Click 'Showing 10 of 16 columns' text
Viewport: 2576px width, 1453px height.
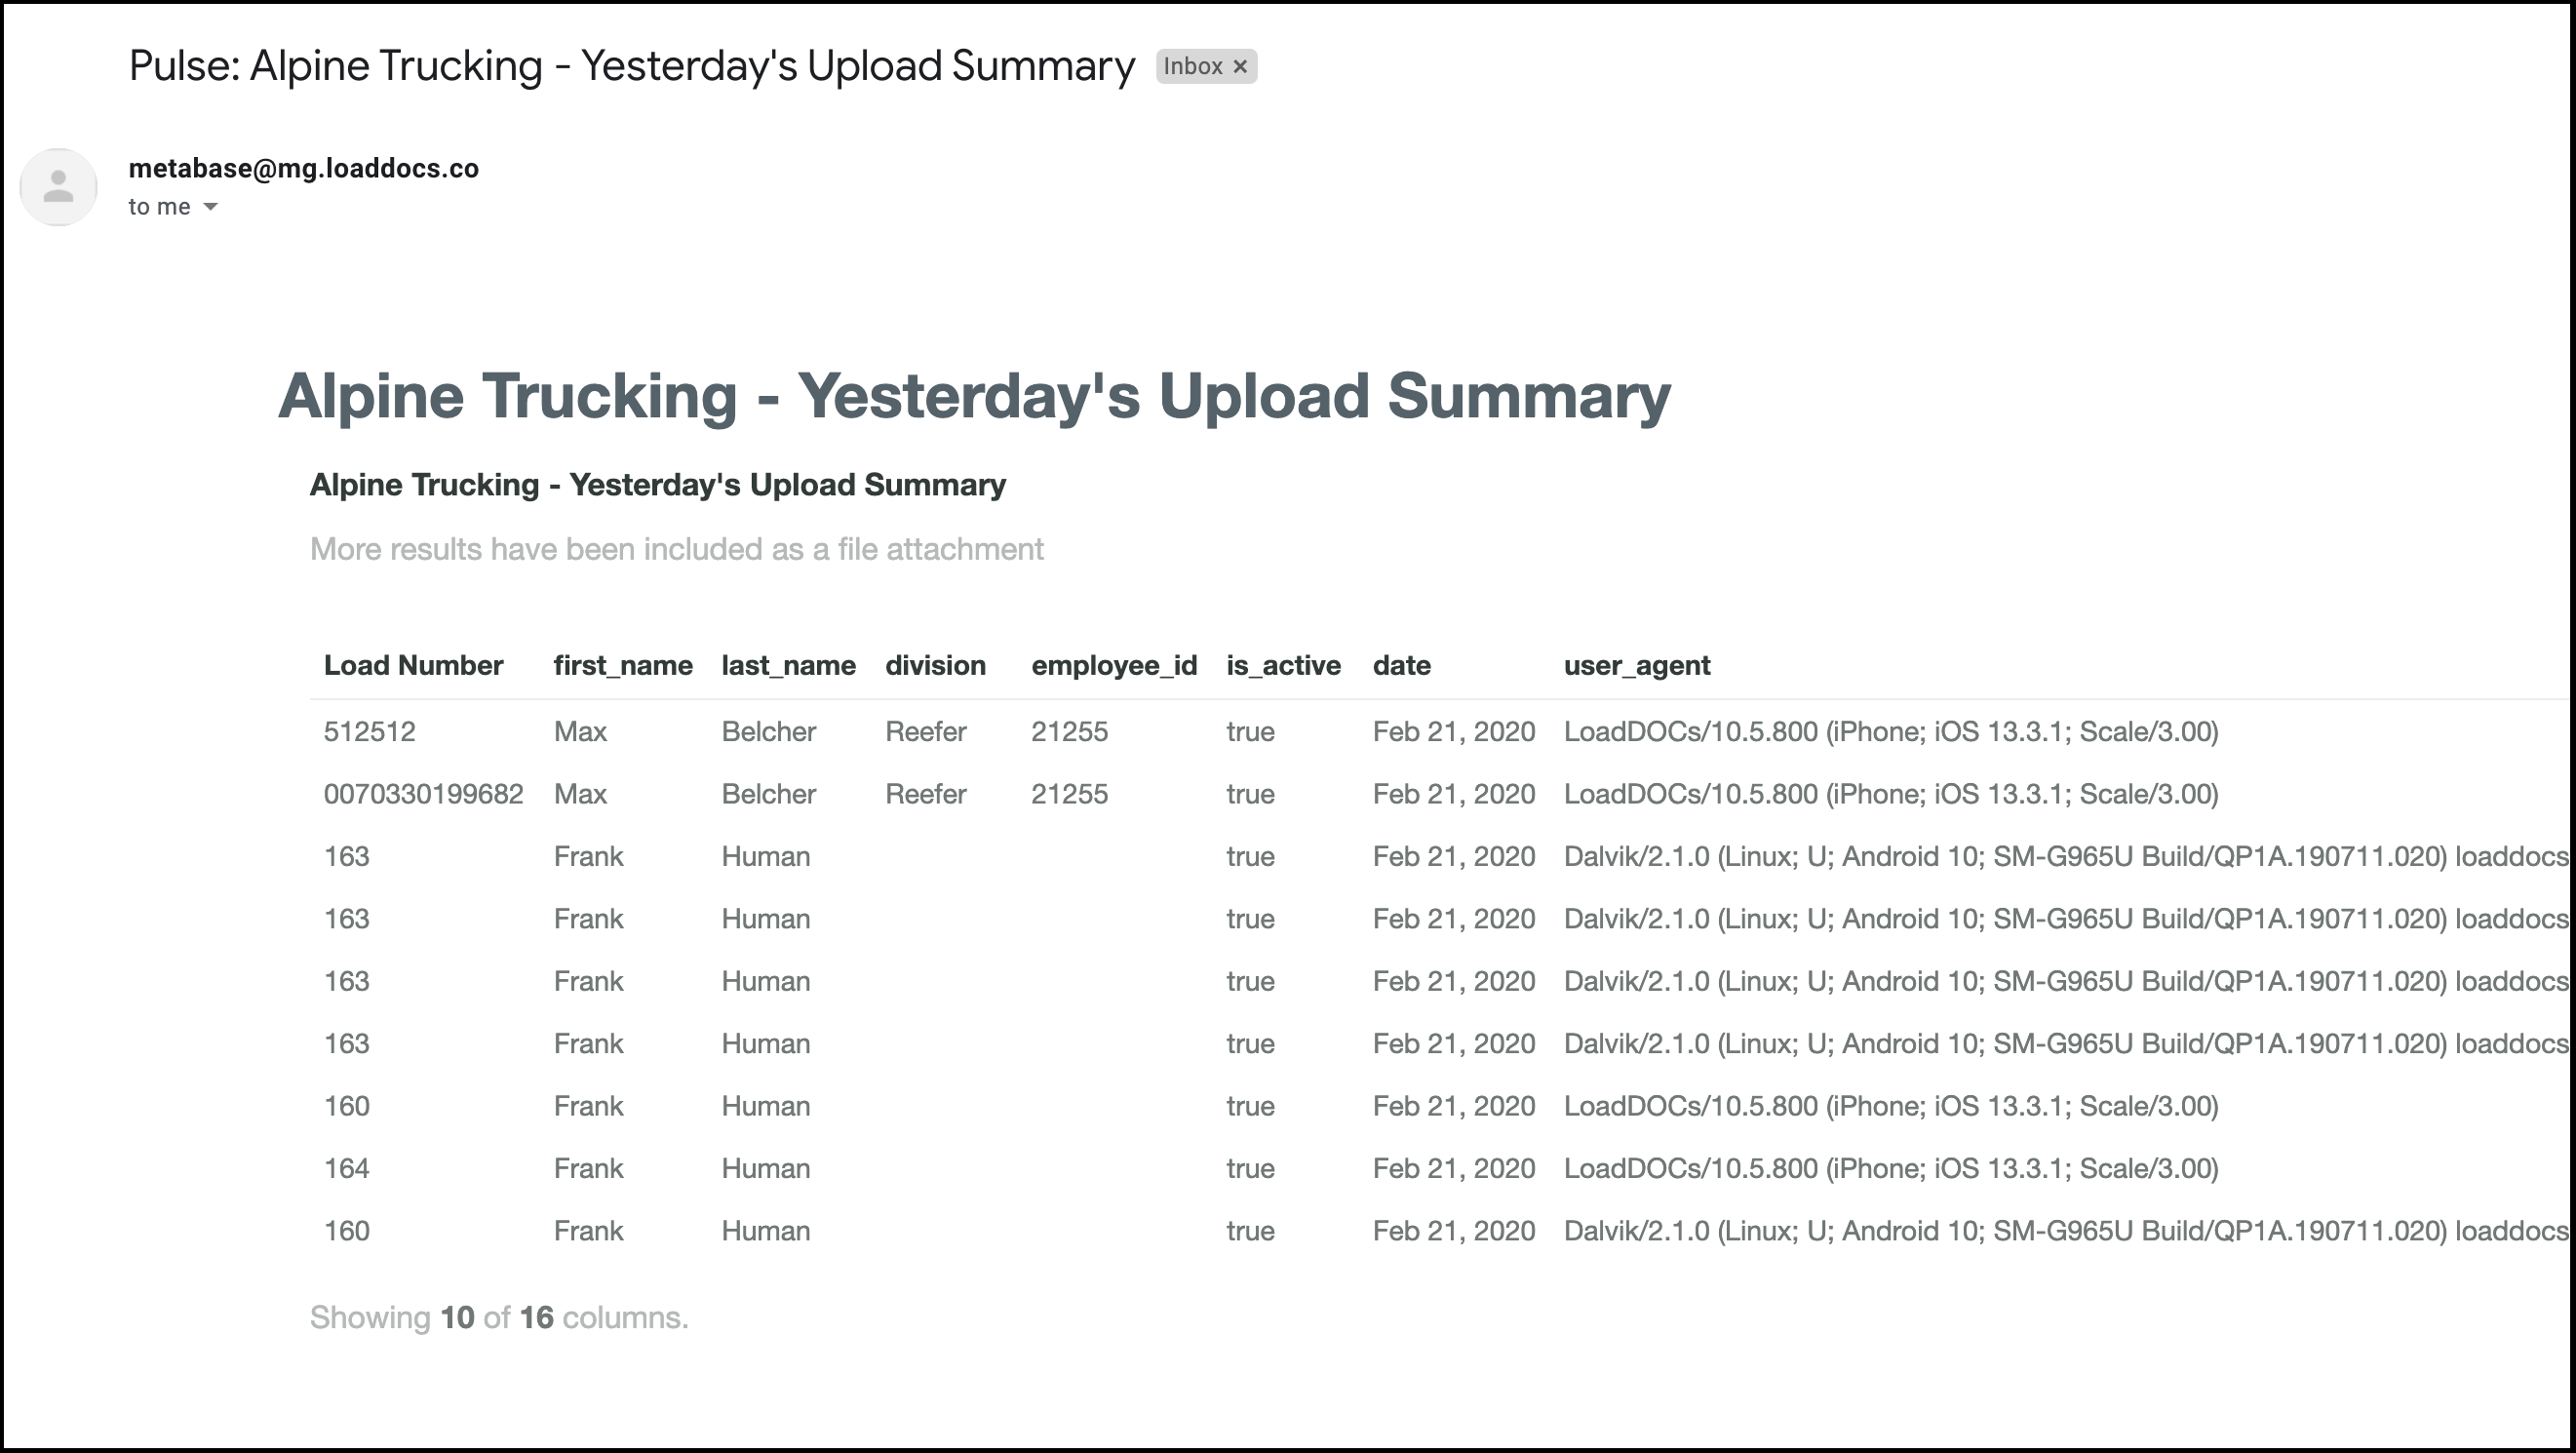coord(499,1318)
